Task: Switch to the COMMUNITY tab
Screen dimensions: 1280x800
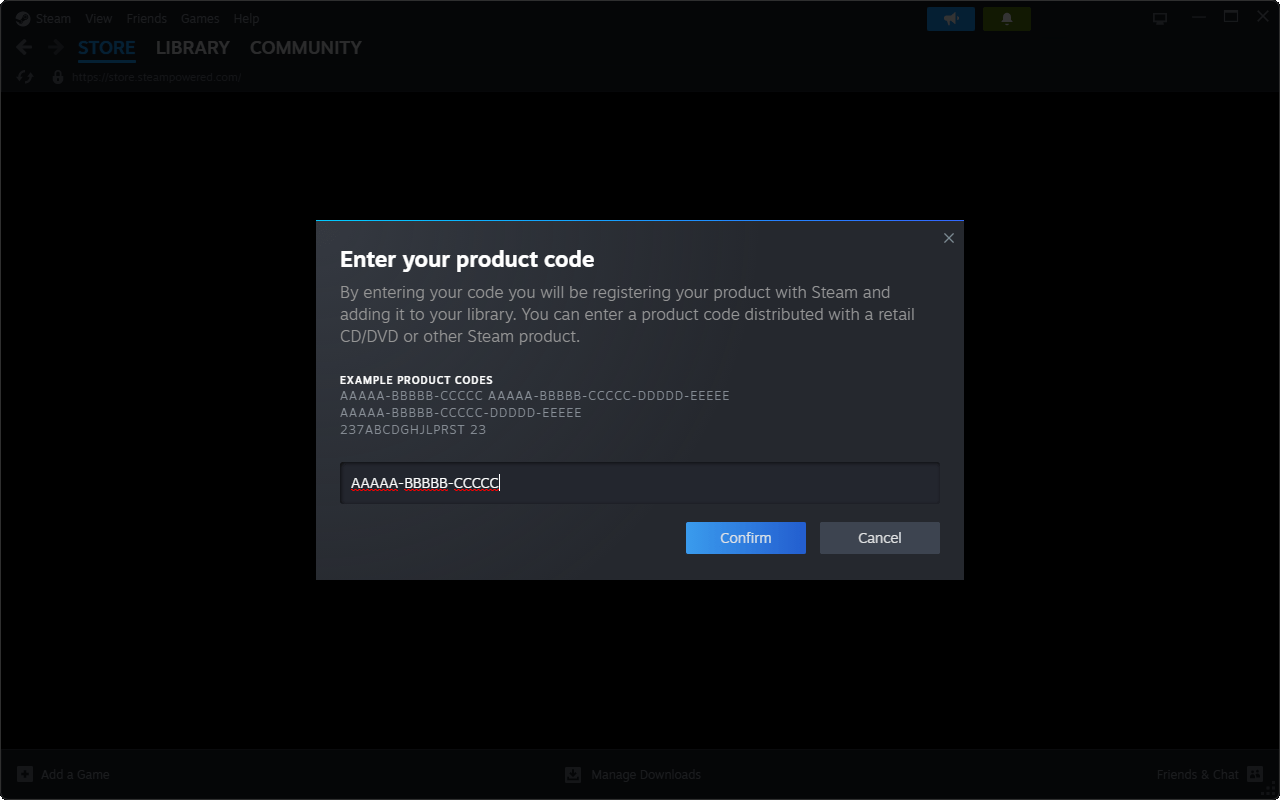Action: click(305, 47)
